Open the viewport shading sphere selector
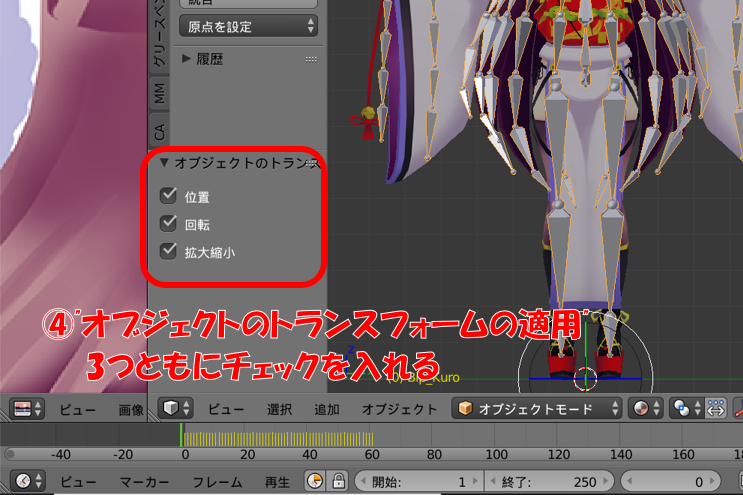The image size is (743, 495). pyautogui.click(x=644, y=408)
